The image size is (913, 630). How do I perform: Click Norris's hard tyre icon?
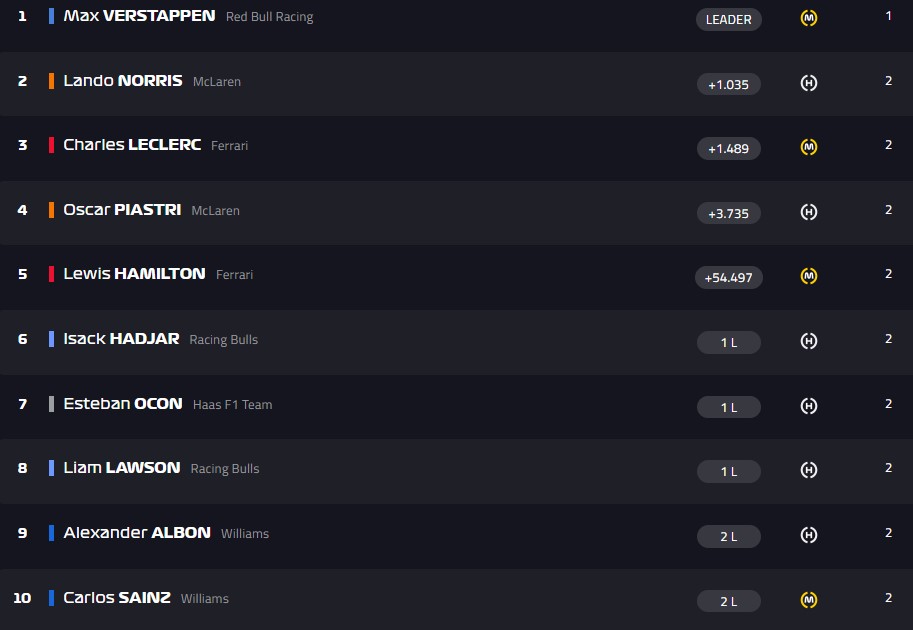(x=809, y=84)
